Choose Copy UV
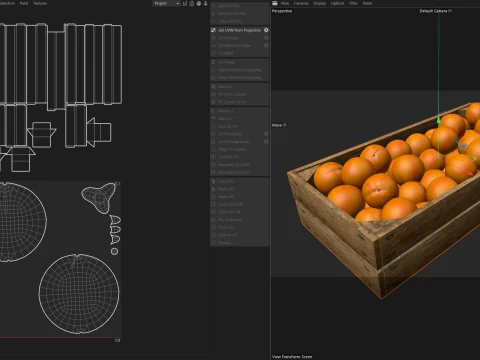 click(240, 181)
